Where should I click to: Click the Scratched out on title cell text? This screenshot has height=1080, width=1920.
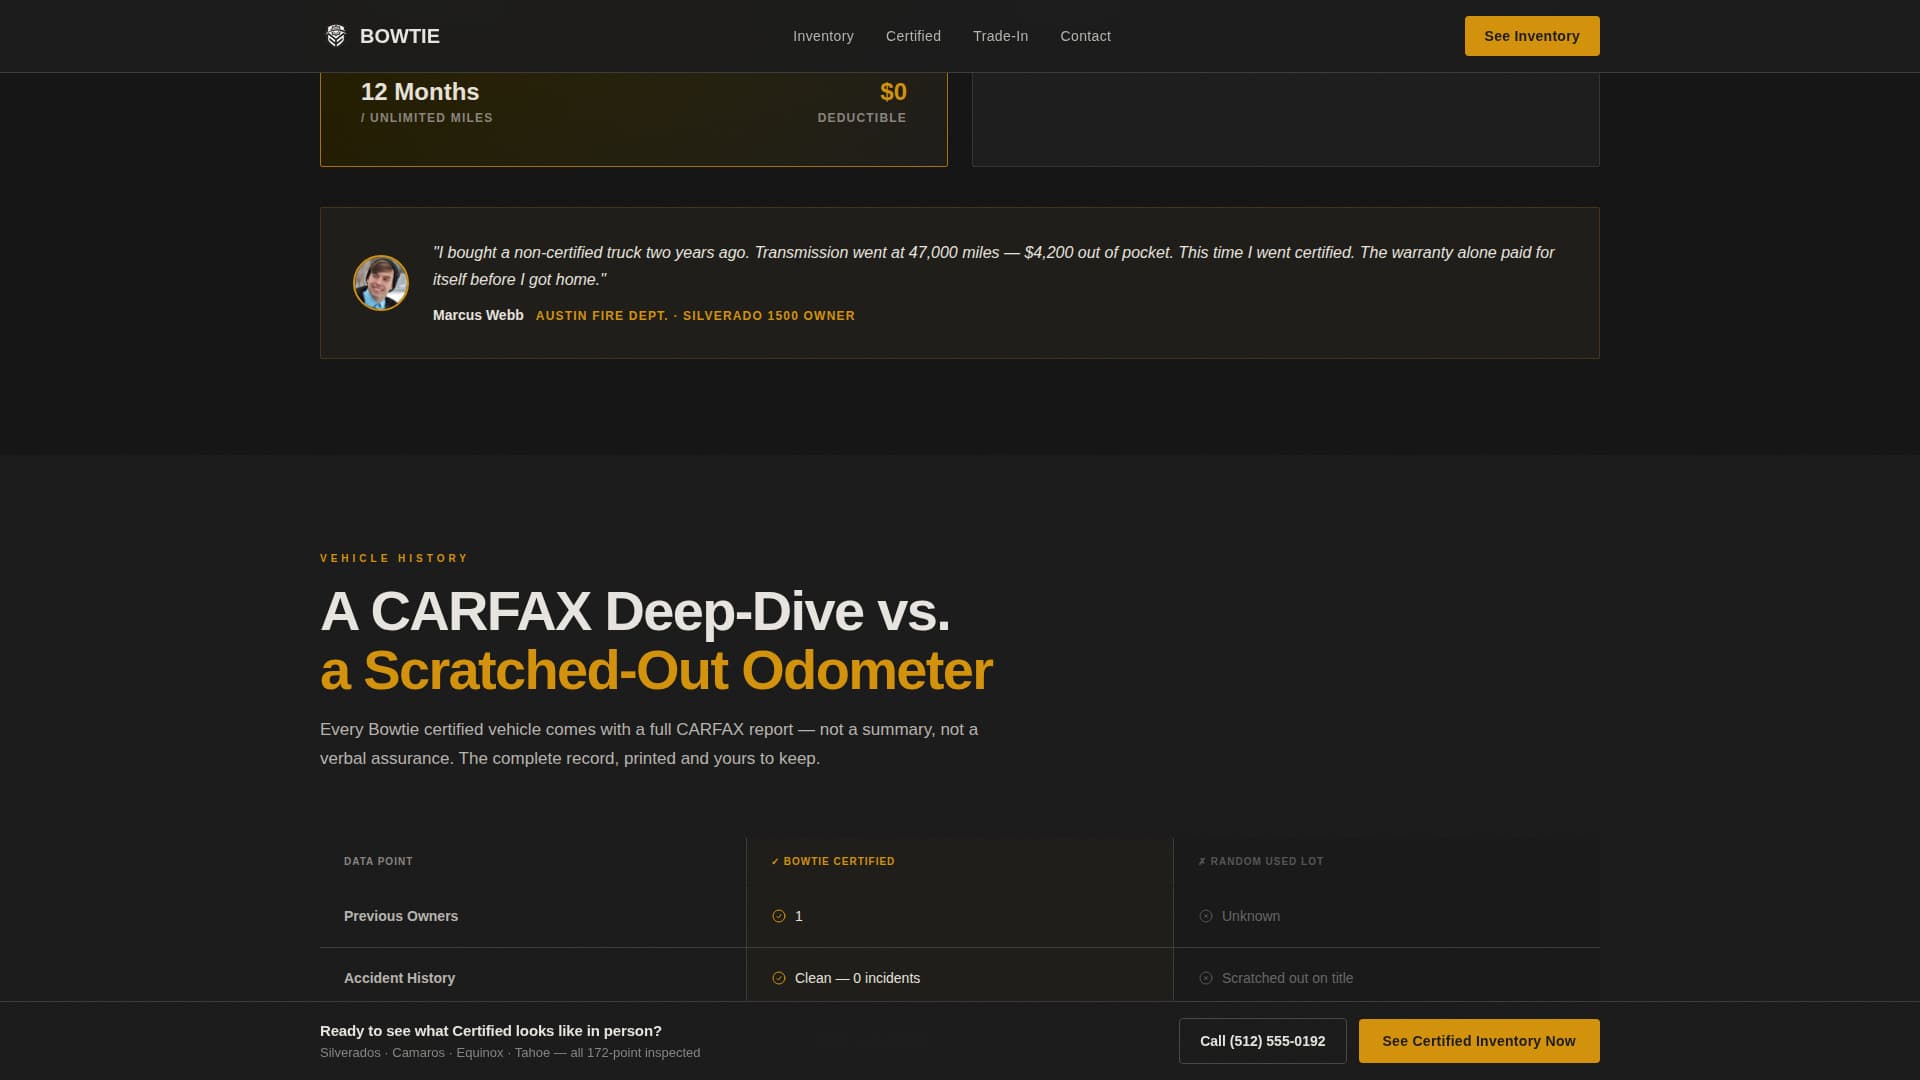coord(1287,978)
